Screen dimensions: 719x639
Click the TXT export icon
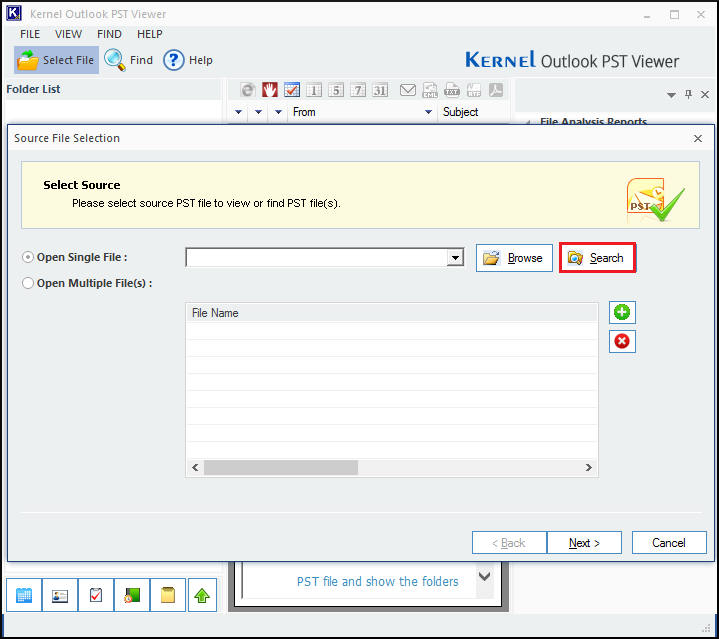pyautogui.click(x=452, y=90)
